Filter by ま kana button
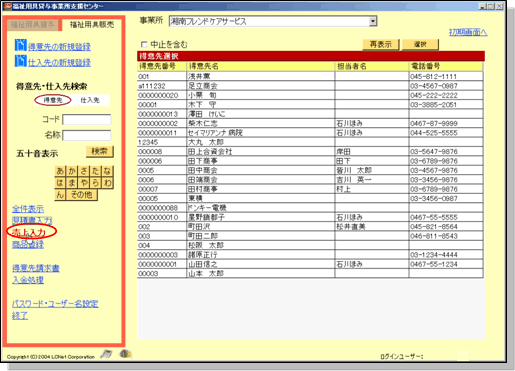The height and width of the screenshot is (371, 515). coord(72,183)
